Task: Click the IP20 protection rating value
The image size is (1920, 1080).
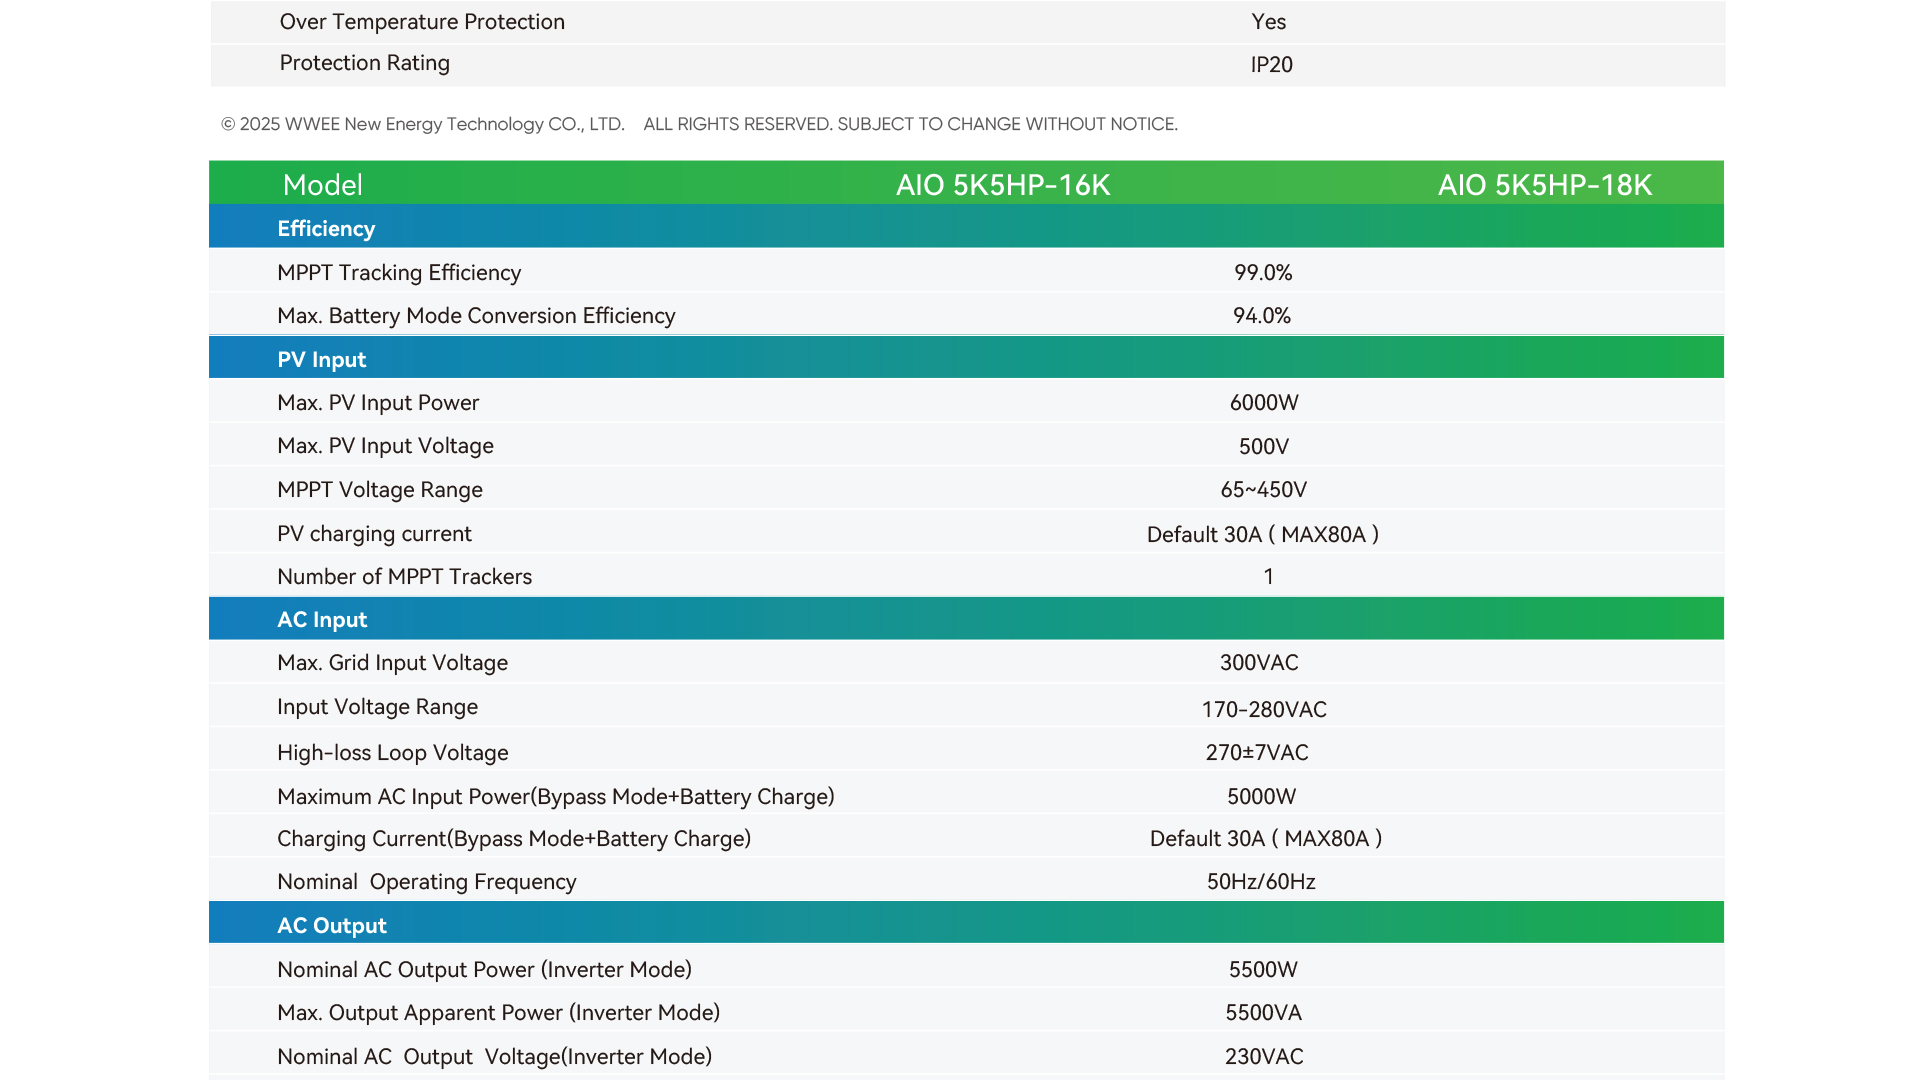Action: 1271,65
